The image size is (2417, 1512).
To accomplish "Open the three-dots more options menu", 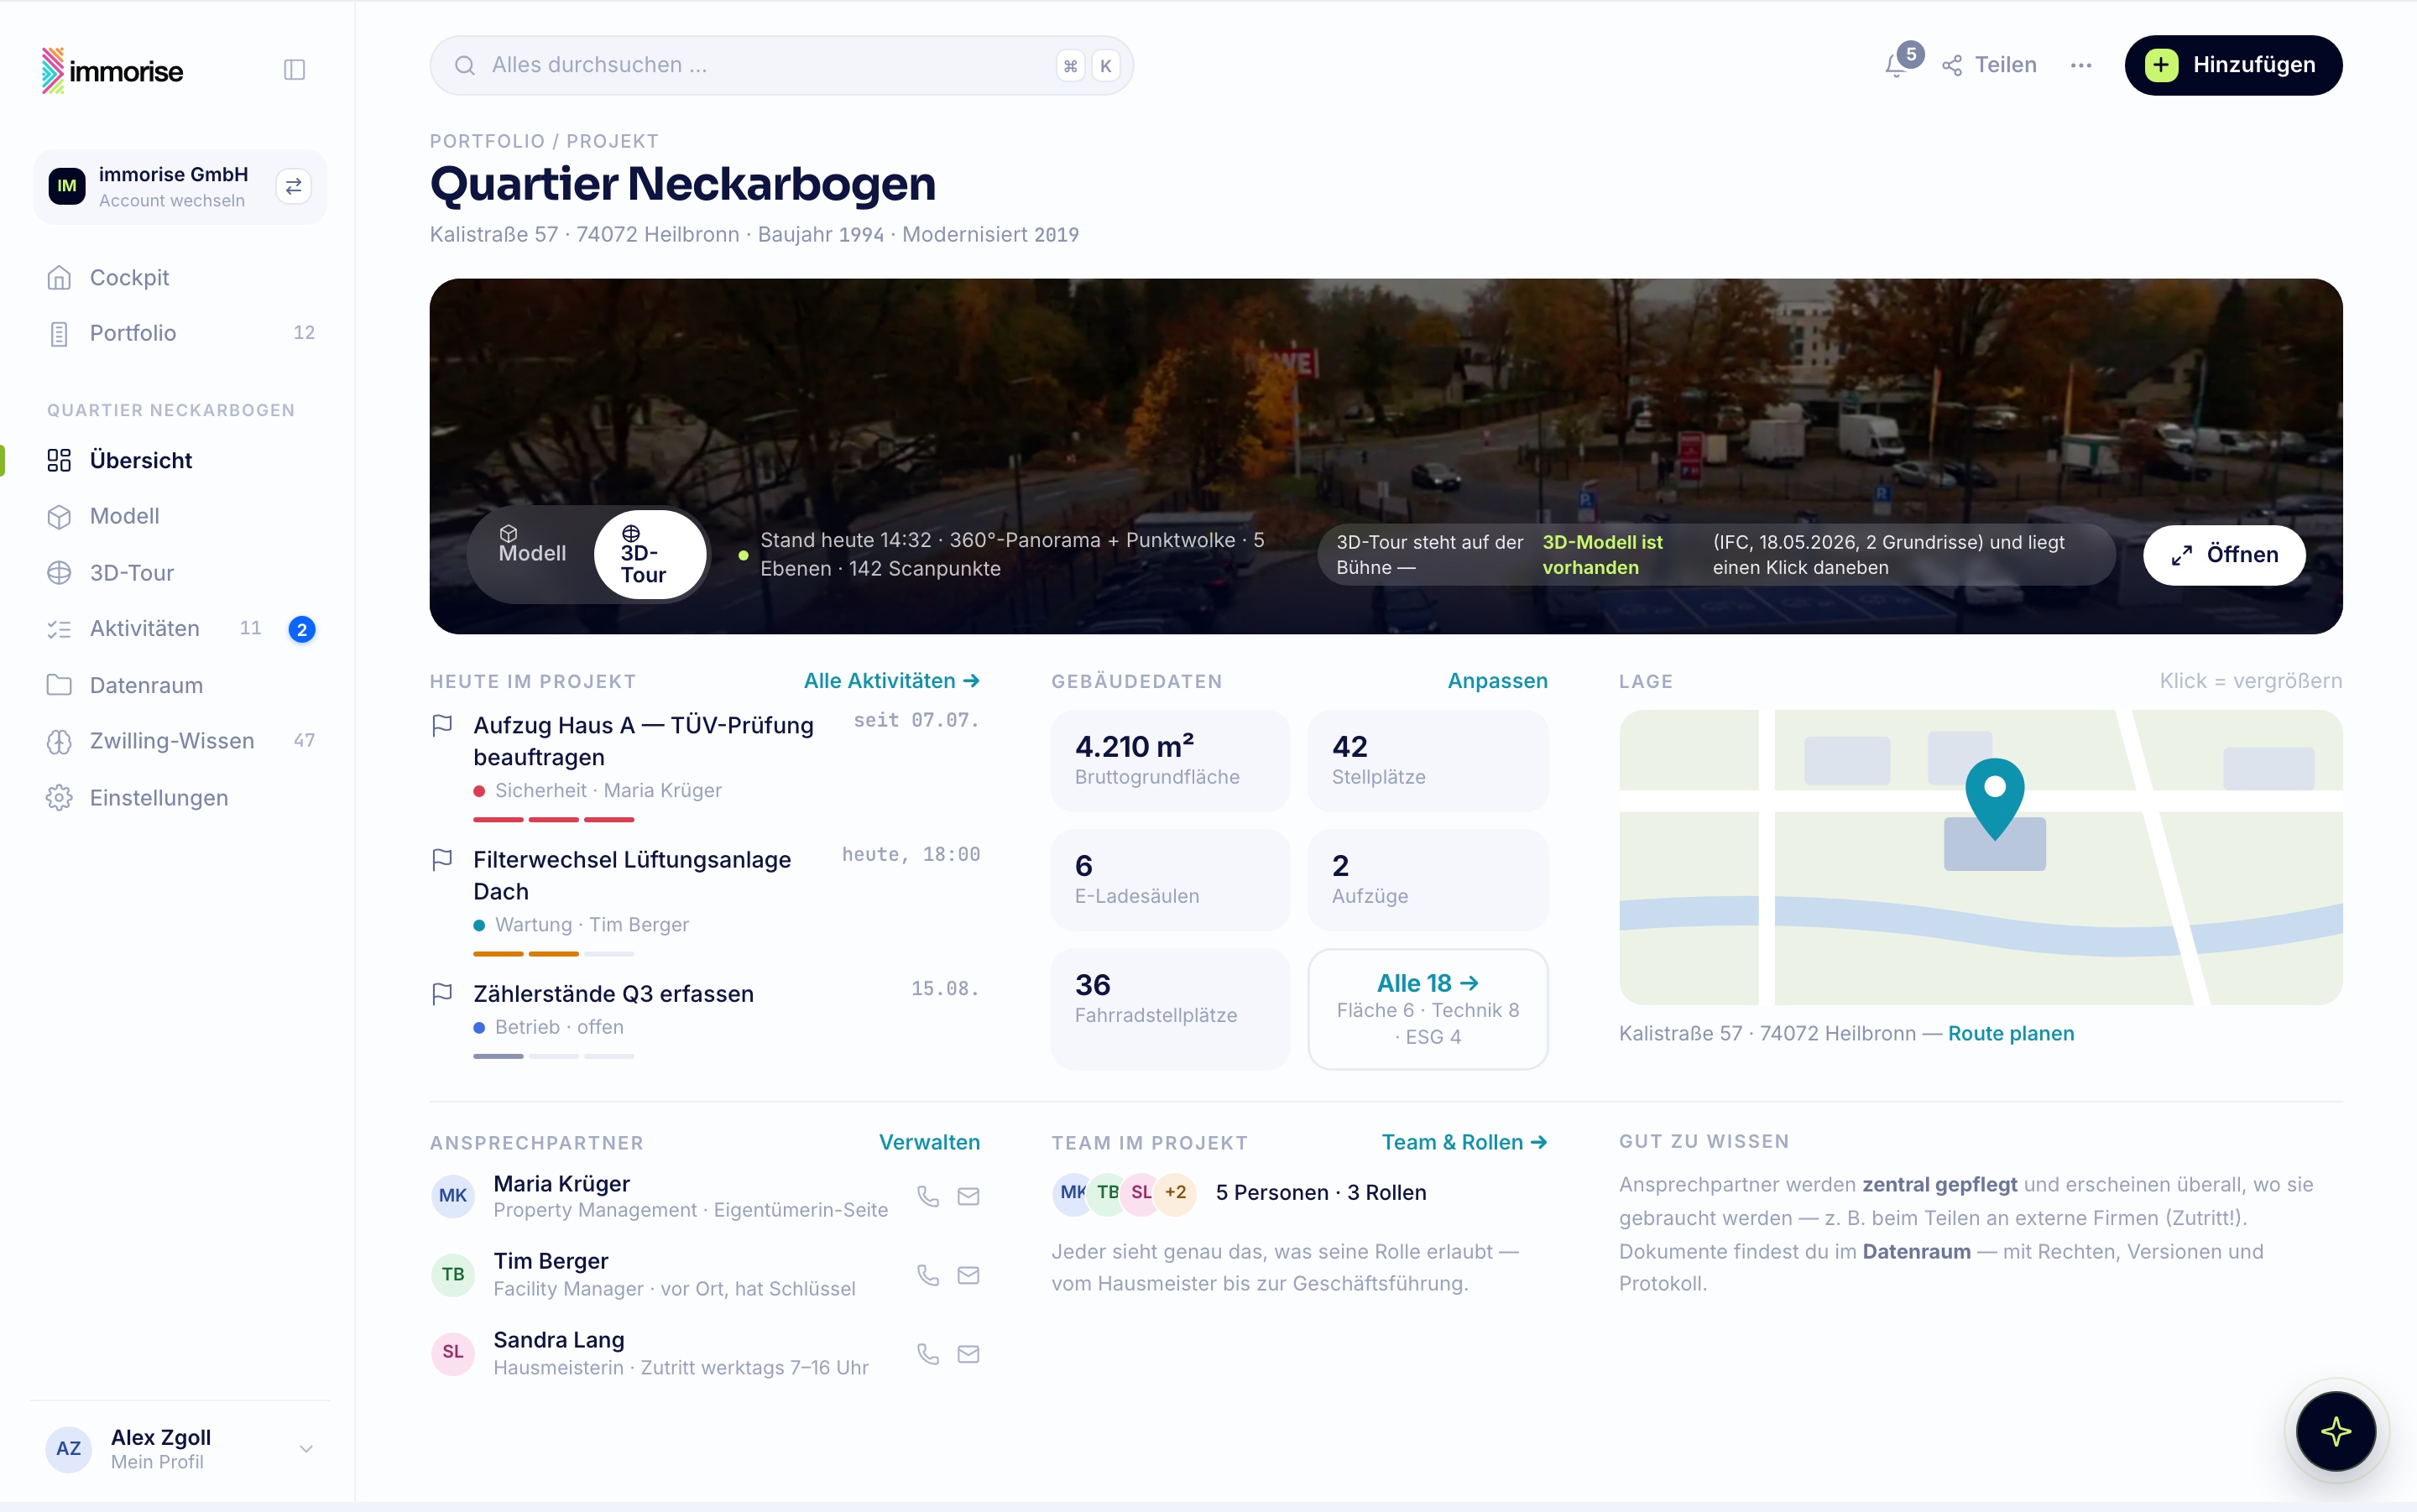I will 2081,65.
